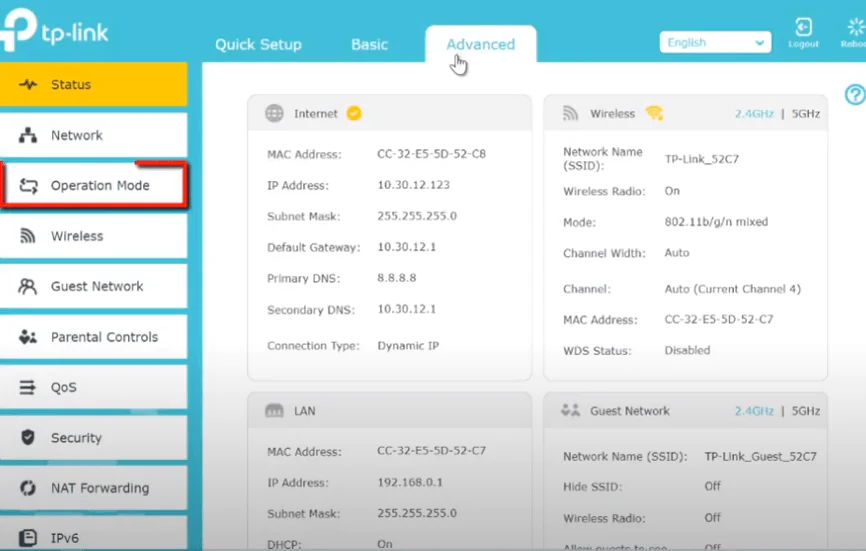Switch Guest Network panel to 5GHz
This screenshot has height=551, width=866.
click(x=806, y=411)
